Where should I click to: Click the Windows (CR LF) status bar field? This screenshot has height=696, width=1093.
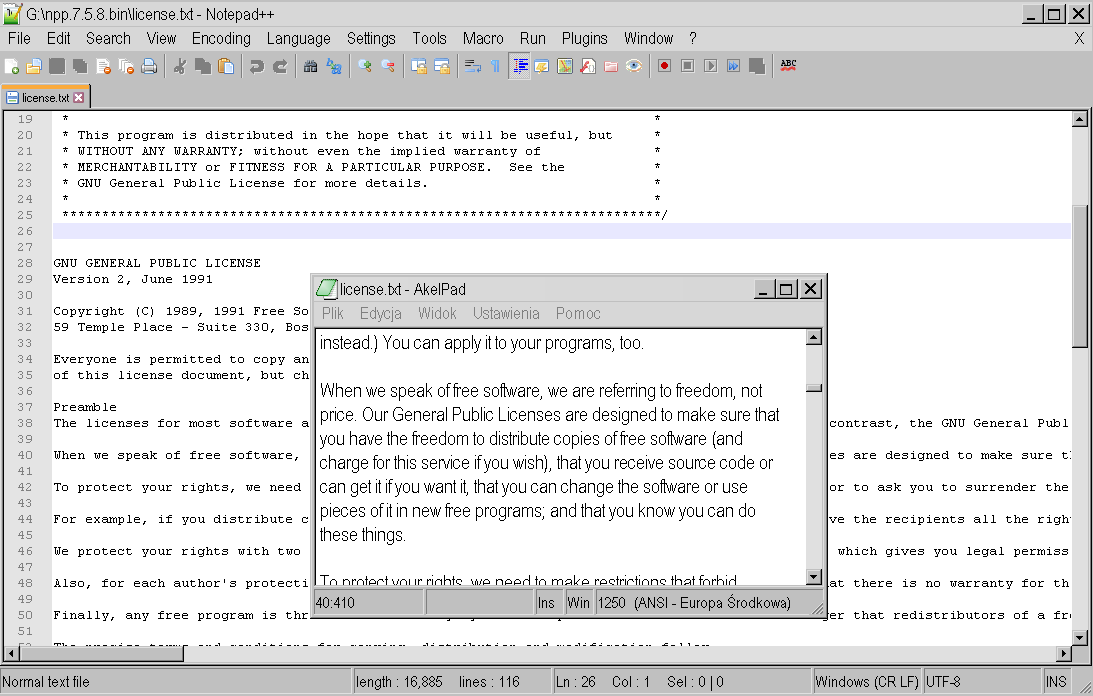(867, 681)
